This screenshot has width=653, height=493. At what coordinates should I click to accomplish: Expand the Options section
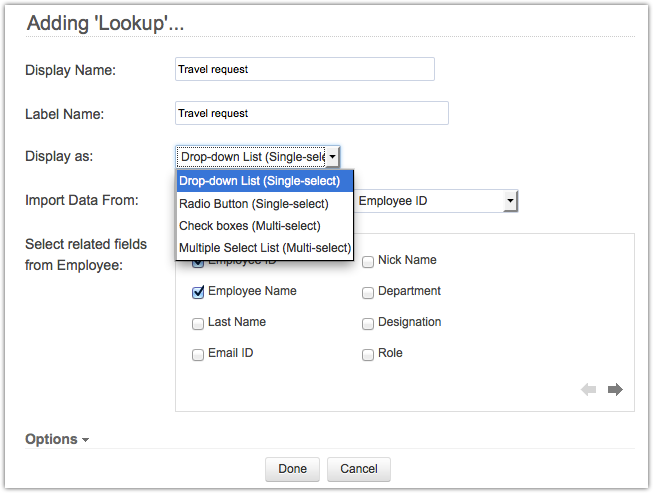pos(57,439)
